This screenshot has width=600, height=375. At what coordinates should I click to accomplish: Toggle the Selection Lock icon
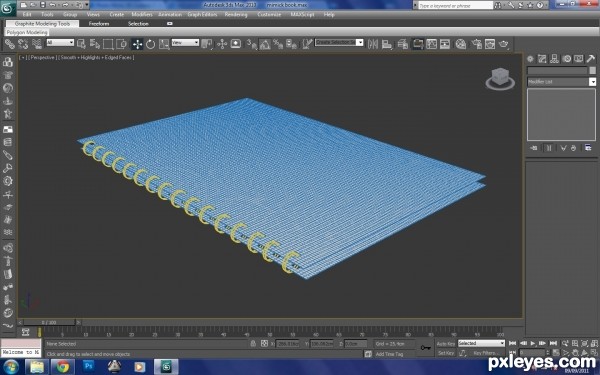[x=253, y=344]
